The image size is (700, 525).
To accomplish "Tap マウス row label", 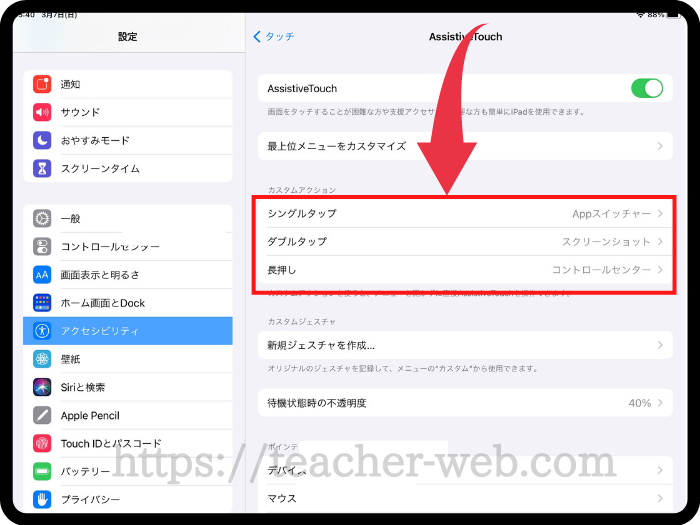I will [x=282, y=498].
